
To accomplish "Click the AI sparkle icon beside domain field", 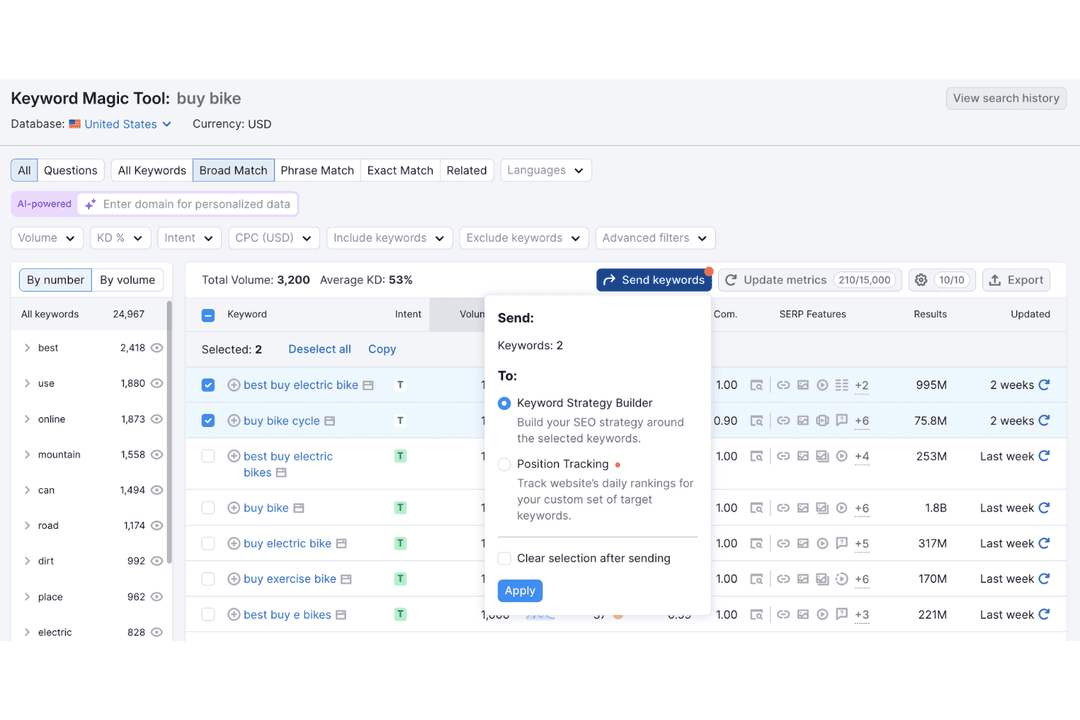I will [90, 204].
